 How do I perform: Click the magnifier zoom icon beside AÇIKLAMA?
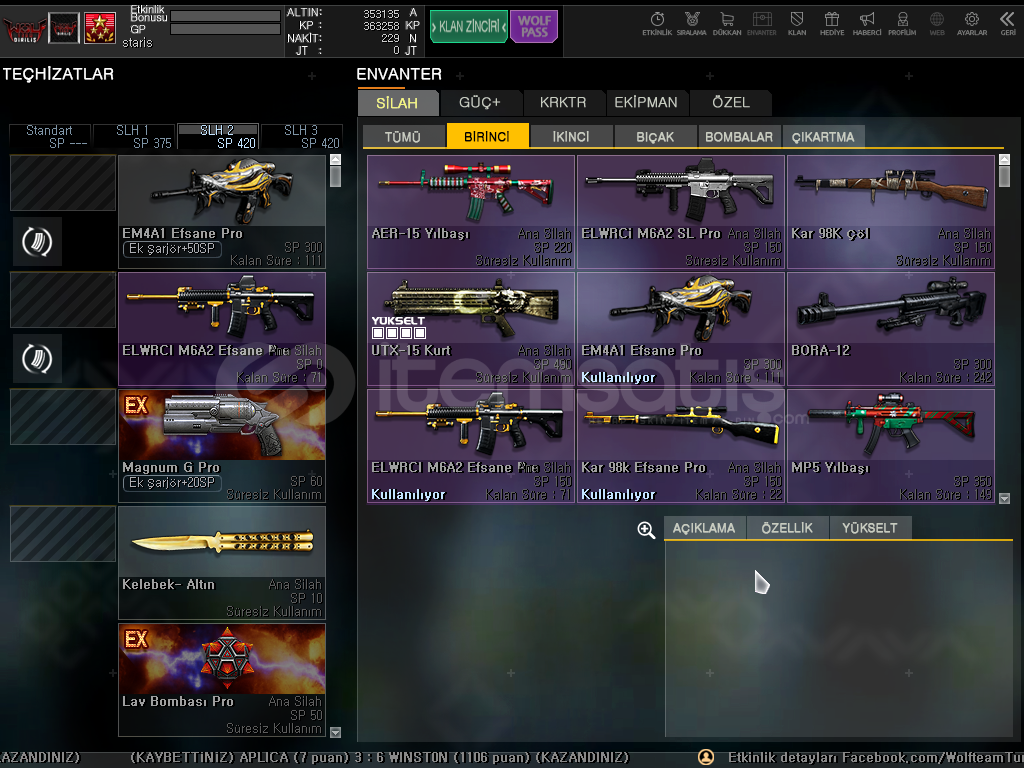tap(646, 530)
